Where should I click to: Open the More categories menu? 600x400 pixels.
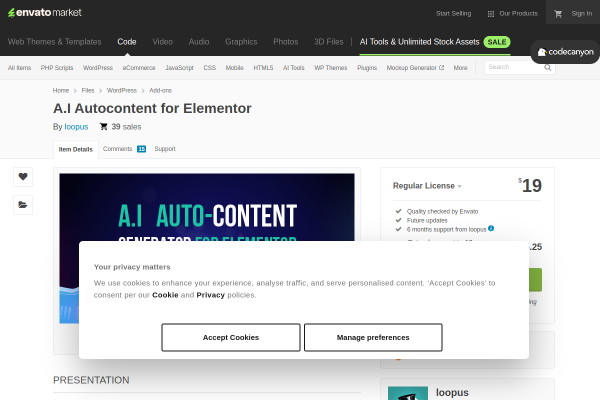460,68
